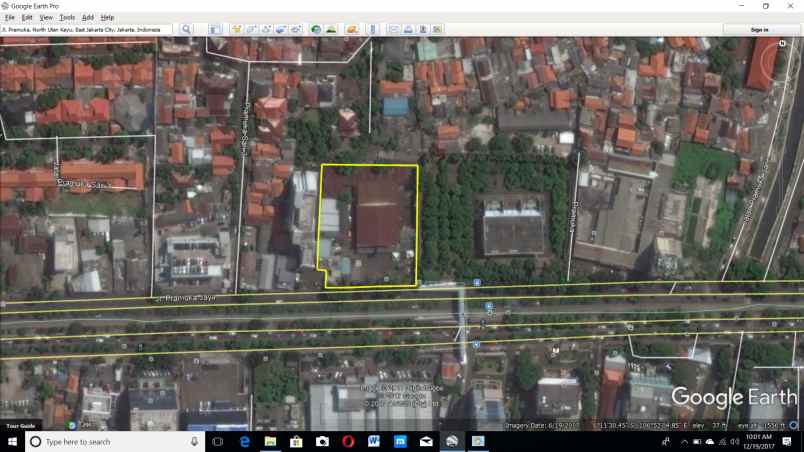Open Opera browser from the taskbar

pyautogui.click(x=348, y=441)
